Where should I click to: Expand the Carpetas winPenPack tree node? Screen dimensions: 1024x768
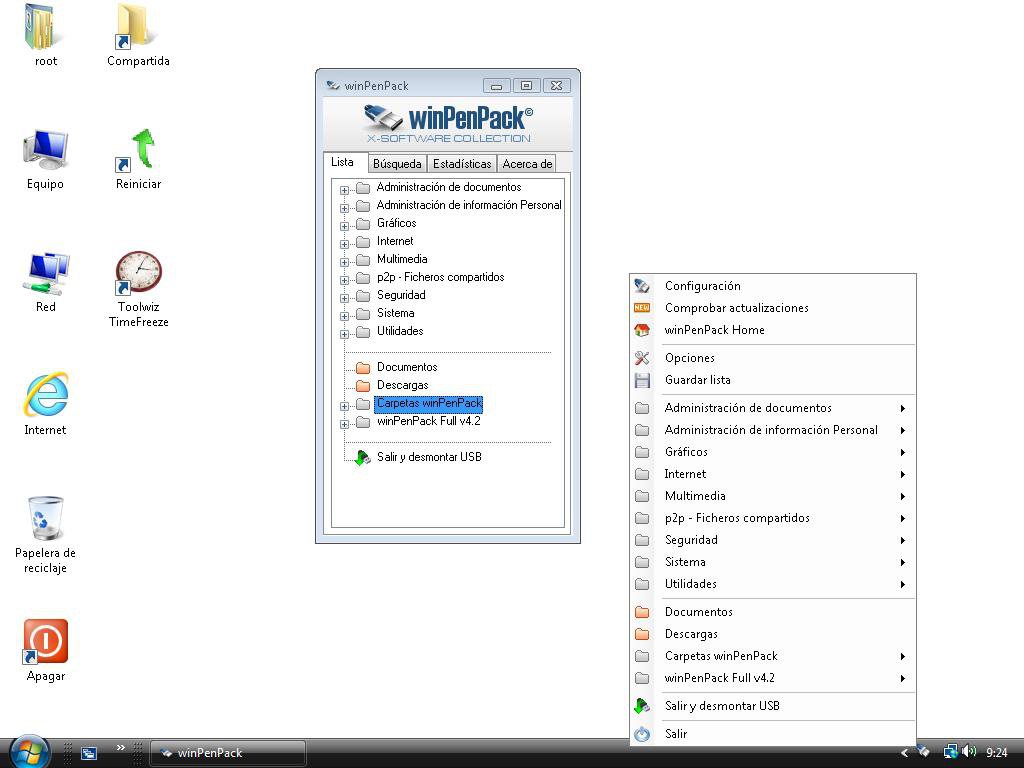pyautogui.click(x=344, y=406)
